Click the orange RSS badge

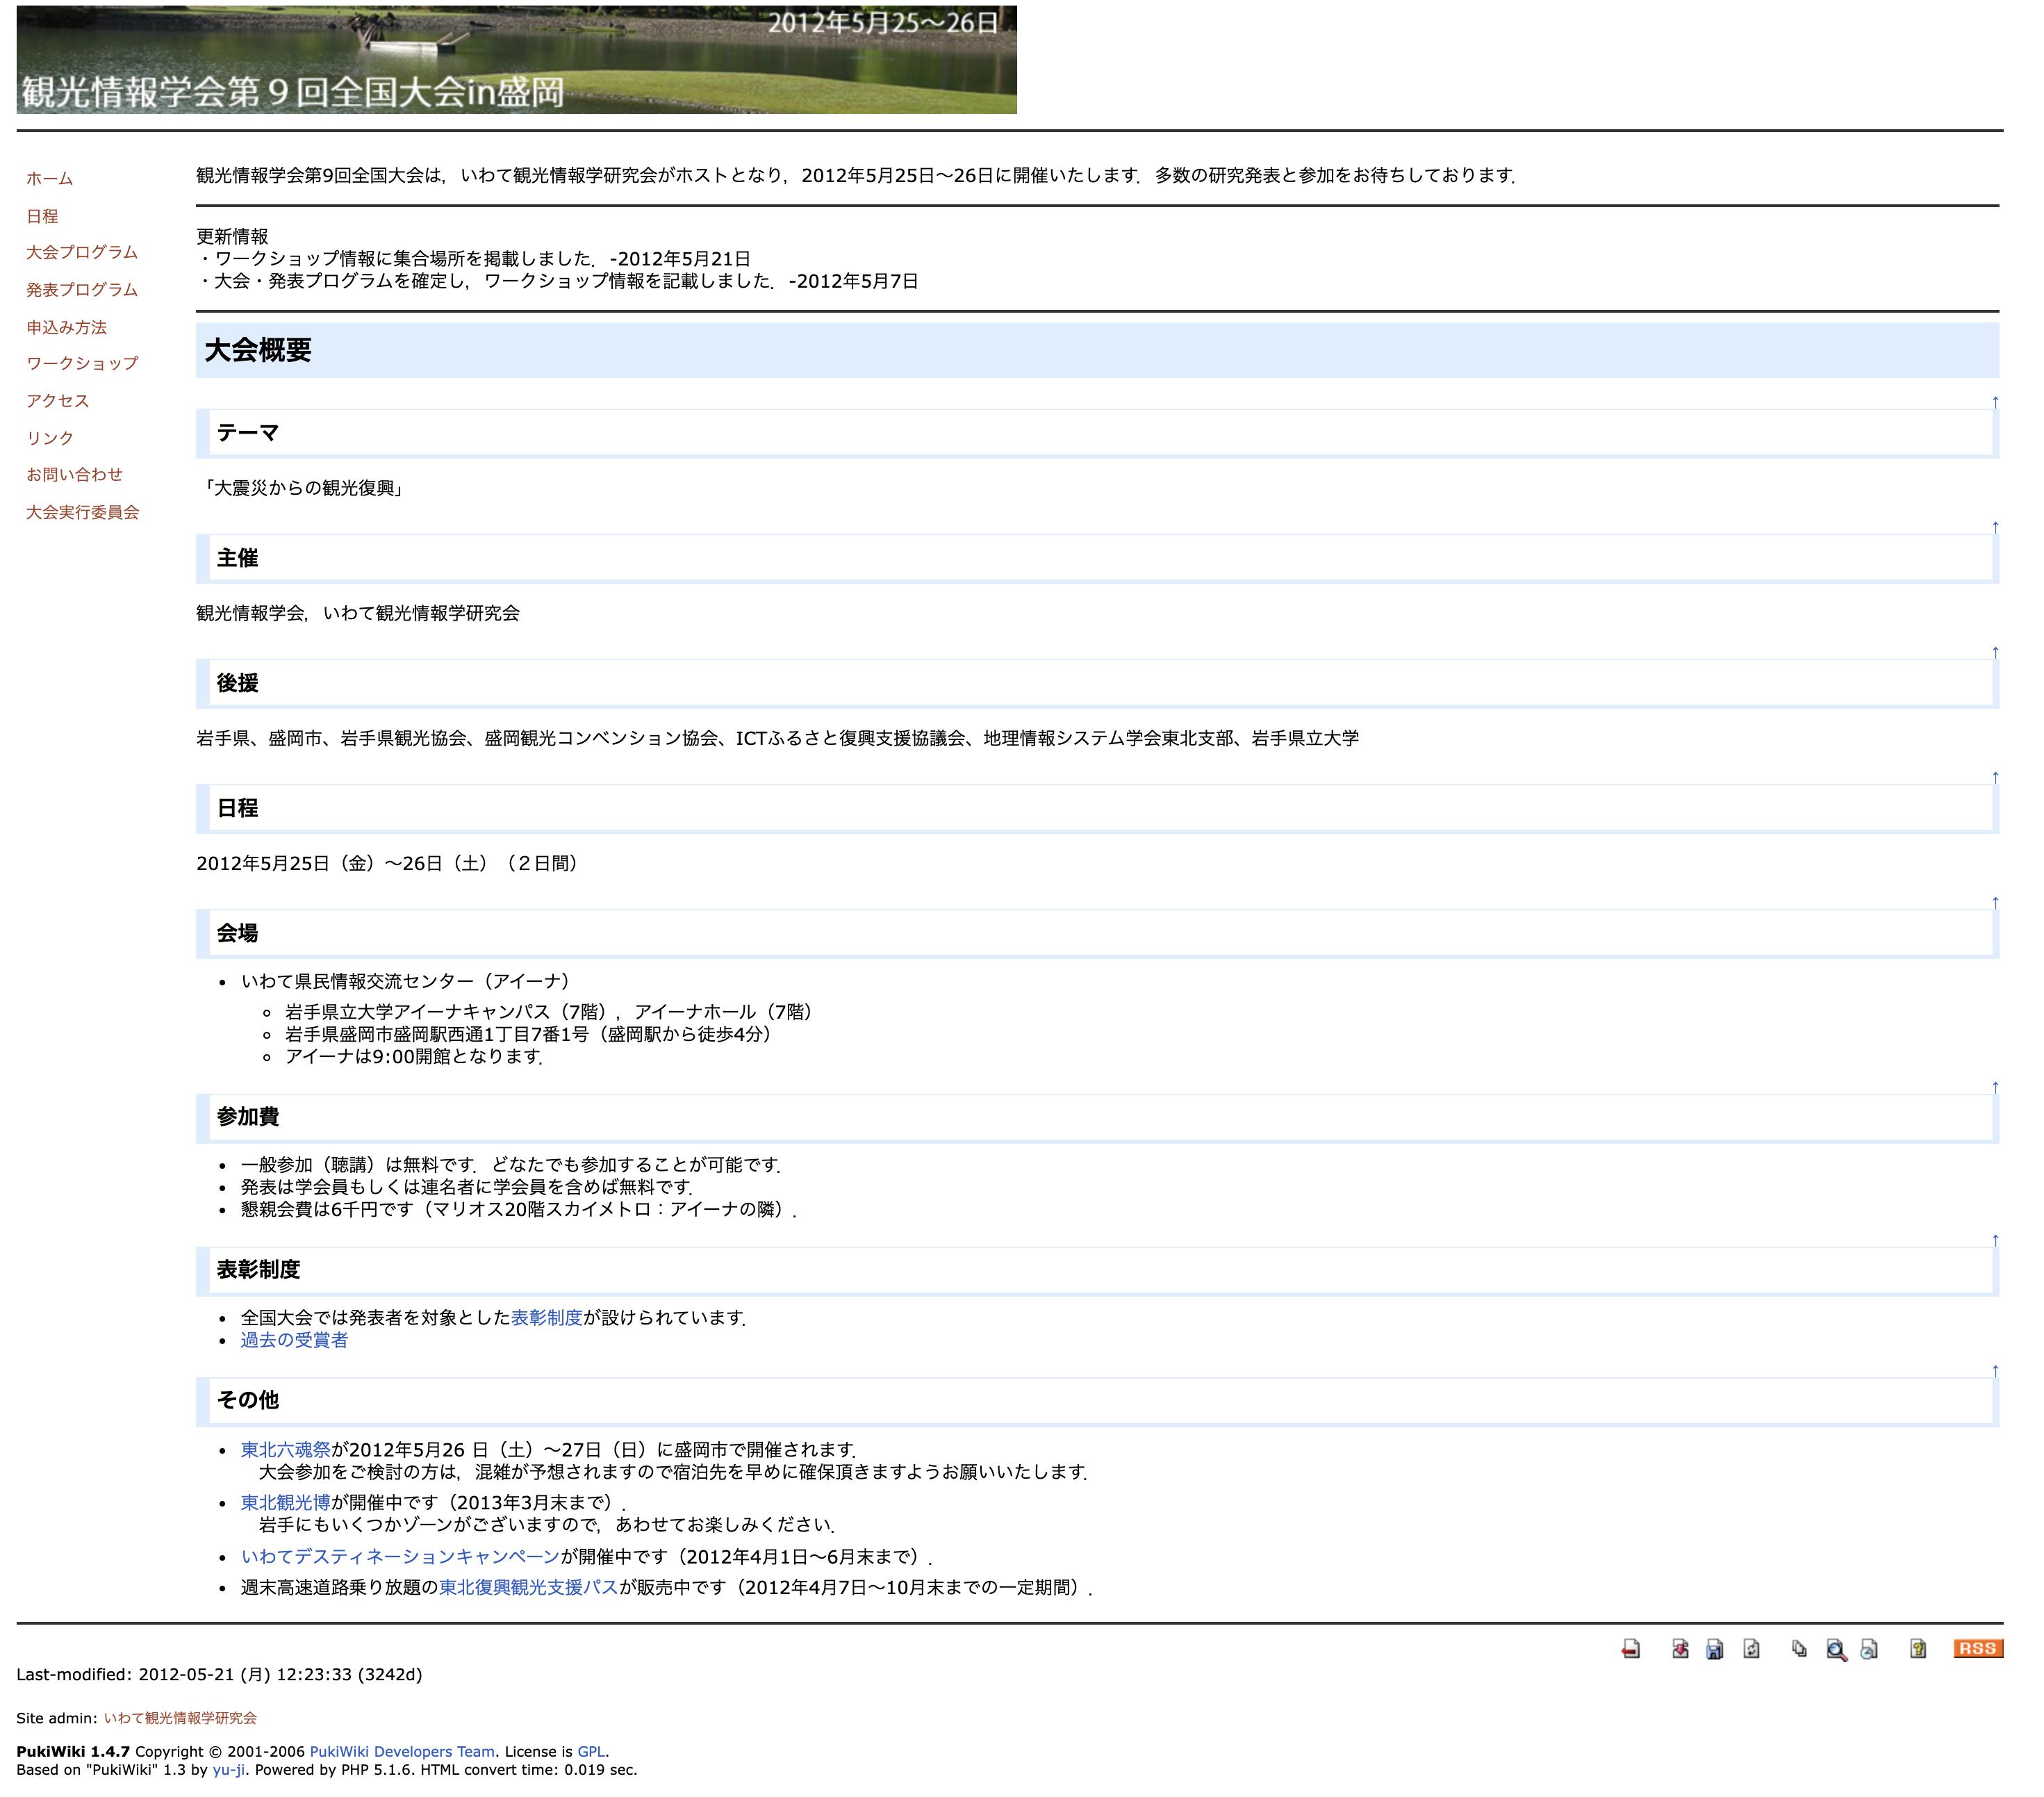(1977, 1648)
